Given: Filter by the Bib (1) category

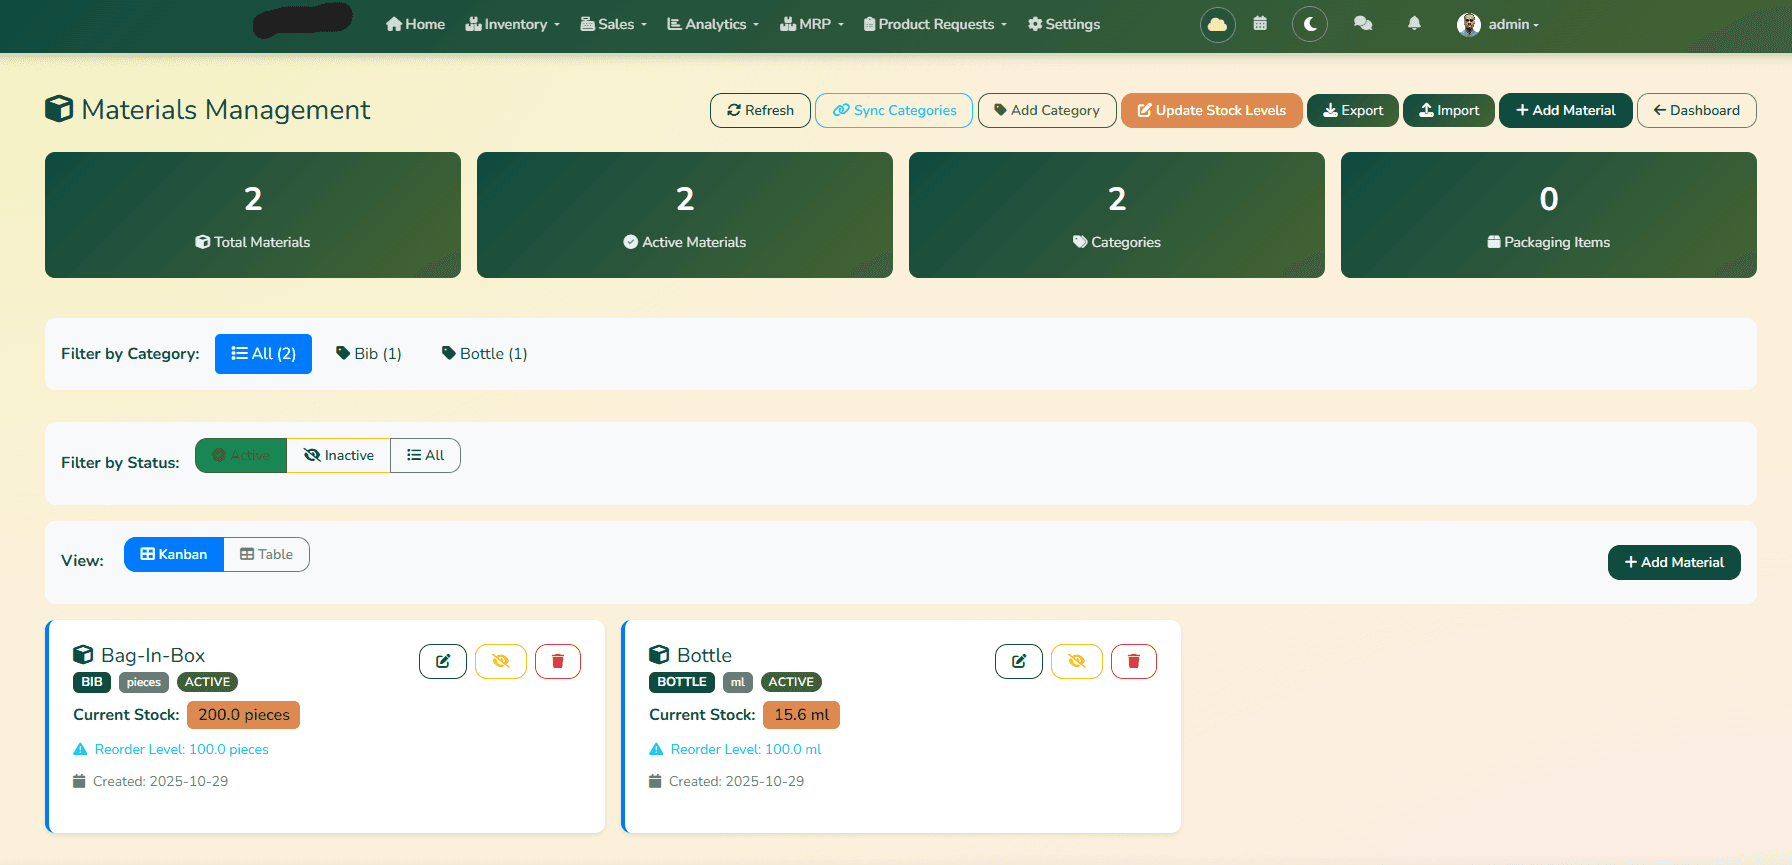Looking at the screenshot, I should 369,354.
